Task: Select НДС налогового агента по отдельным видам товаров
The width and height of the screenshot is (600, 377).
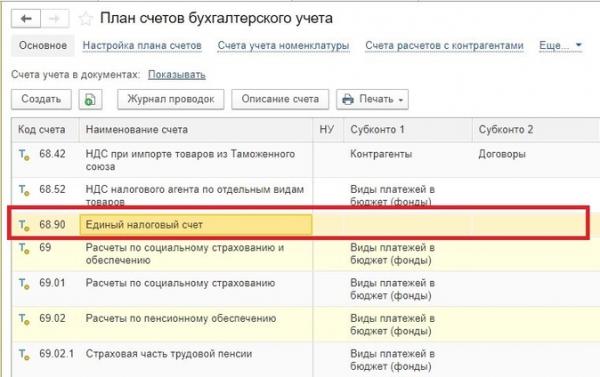Action: (195, 196)
